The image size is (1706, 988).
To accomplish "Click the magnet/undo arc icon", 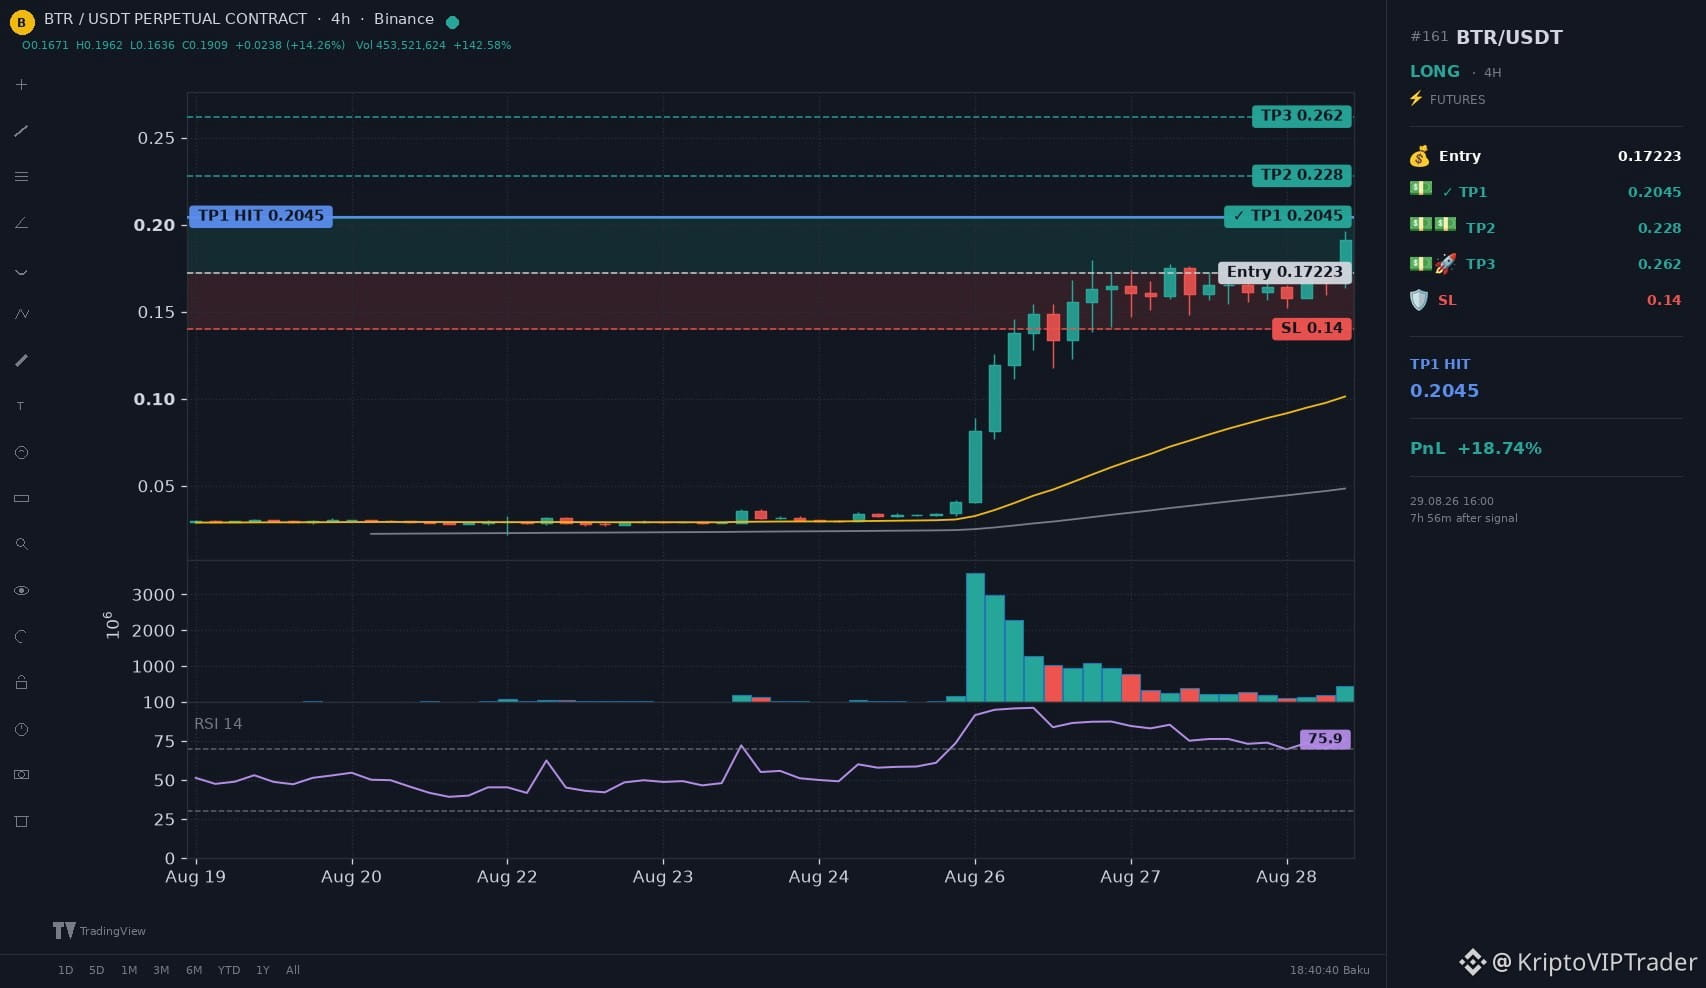I will pyautogui.click(x=21, y=636).
